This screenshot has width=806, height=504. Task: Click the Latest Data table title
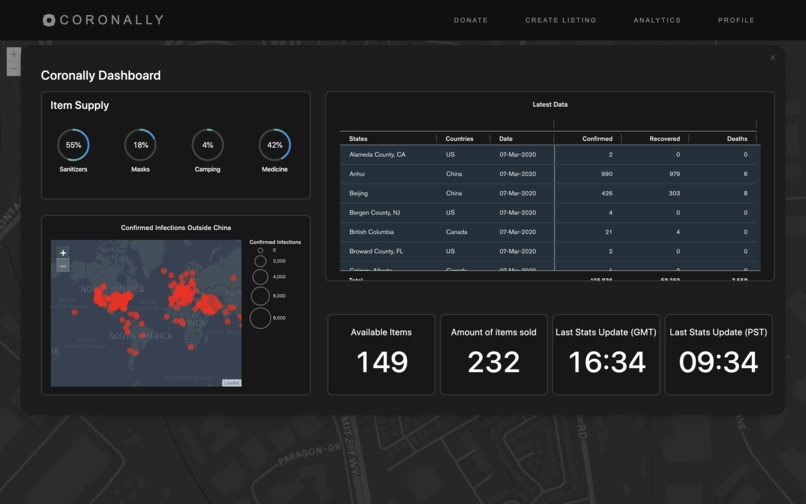coord(550,104)
